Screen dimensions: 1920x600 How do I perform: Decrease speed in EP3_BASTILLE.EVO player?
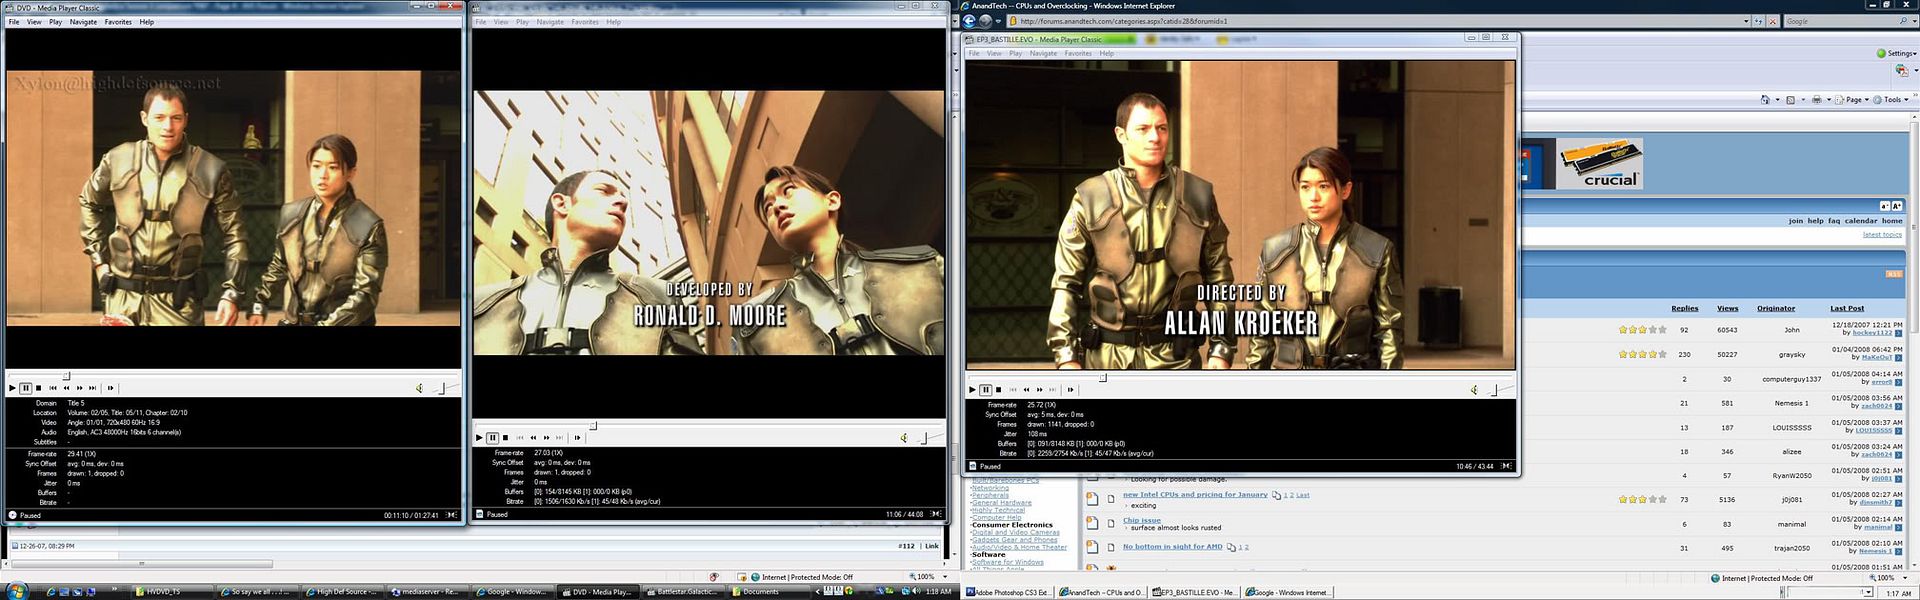coord(1026,390)
